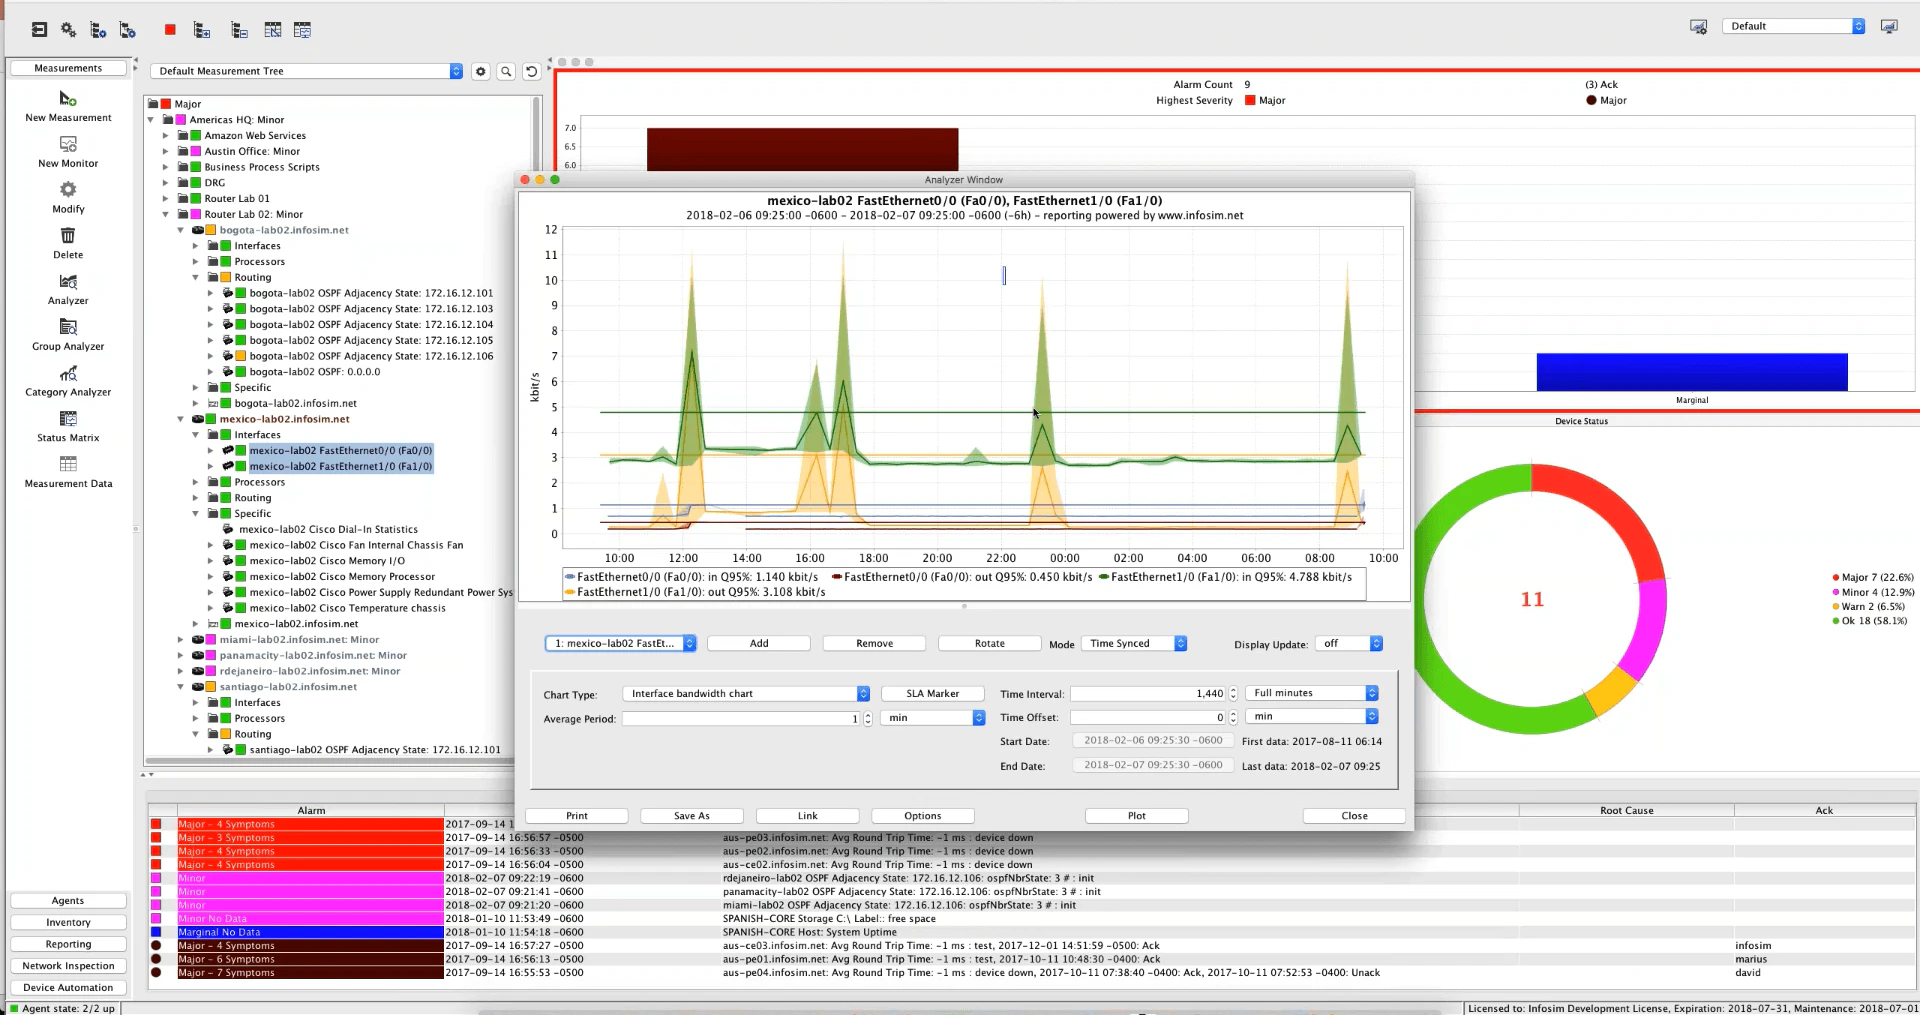Click the search magnifier beside the measurement tree

pyautogui.click(x=506, y=71)
